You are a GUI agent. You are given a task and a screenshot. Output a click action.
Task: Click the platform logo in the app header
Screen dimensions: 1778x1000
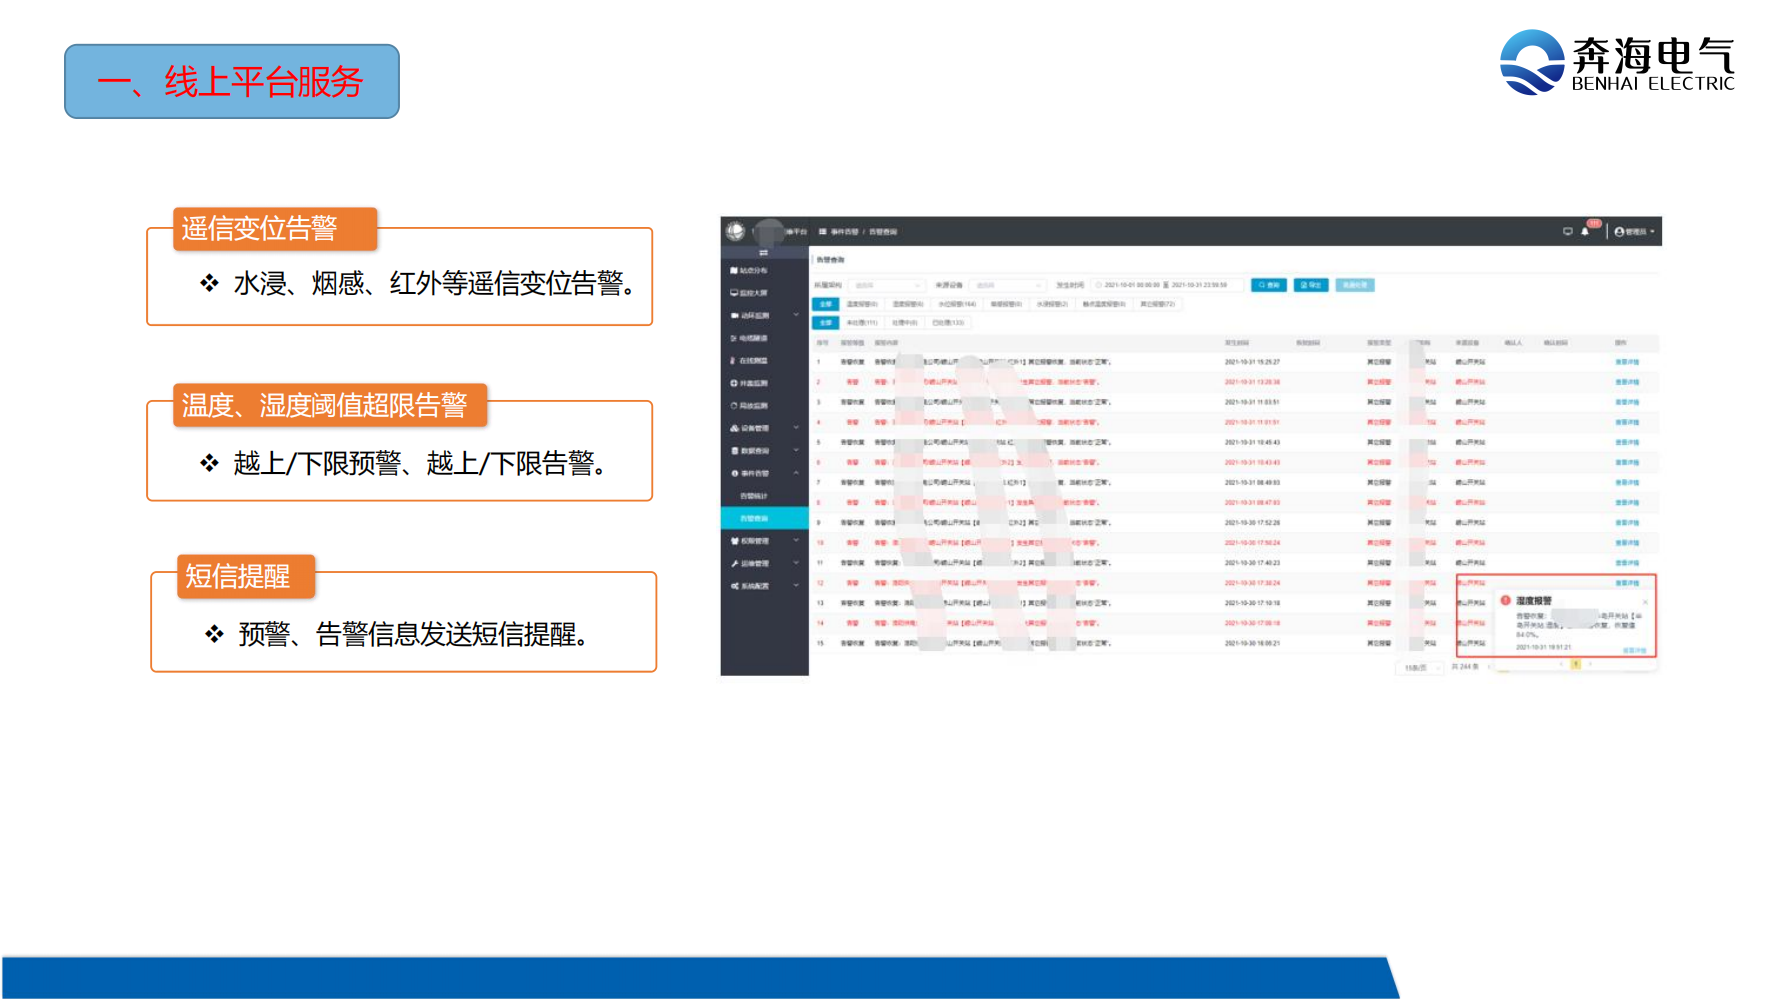736,231
